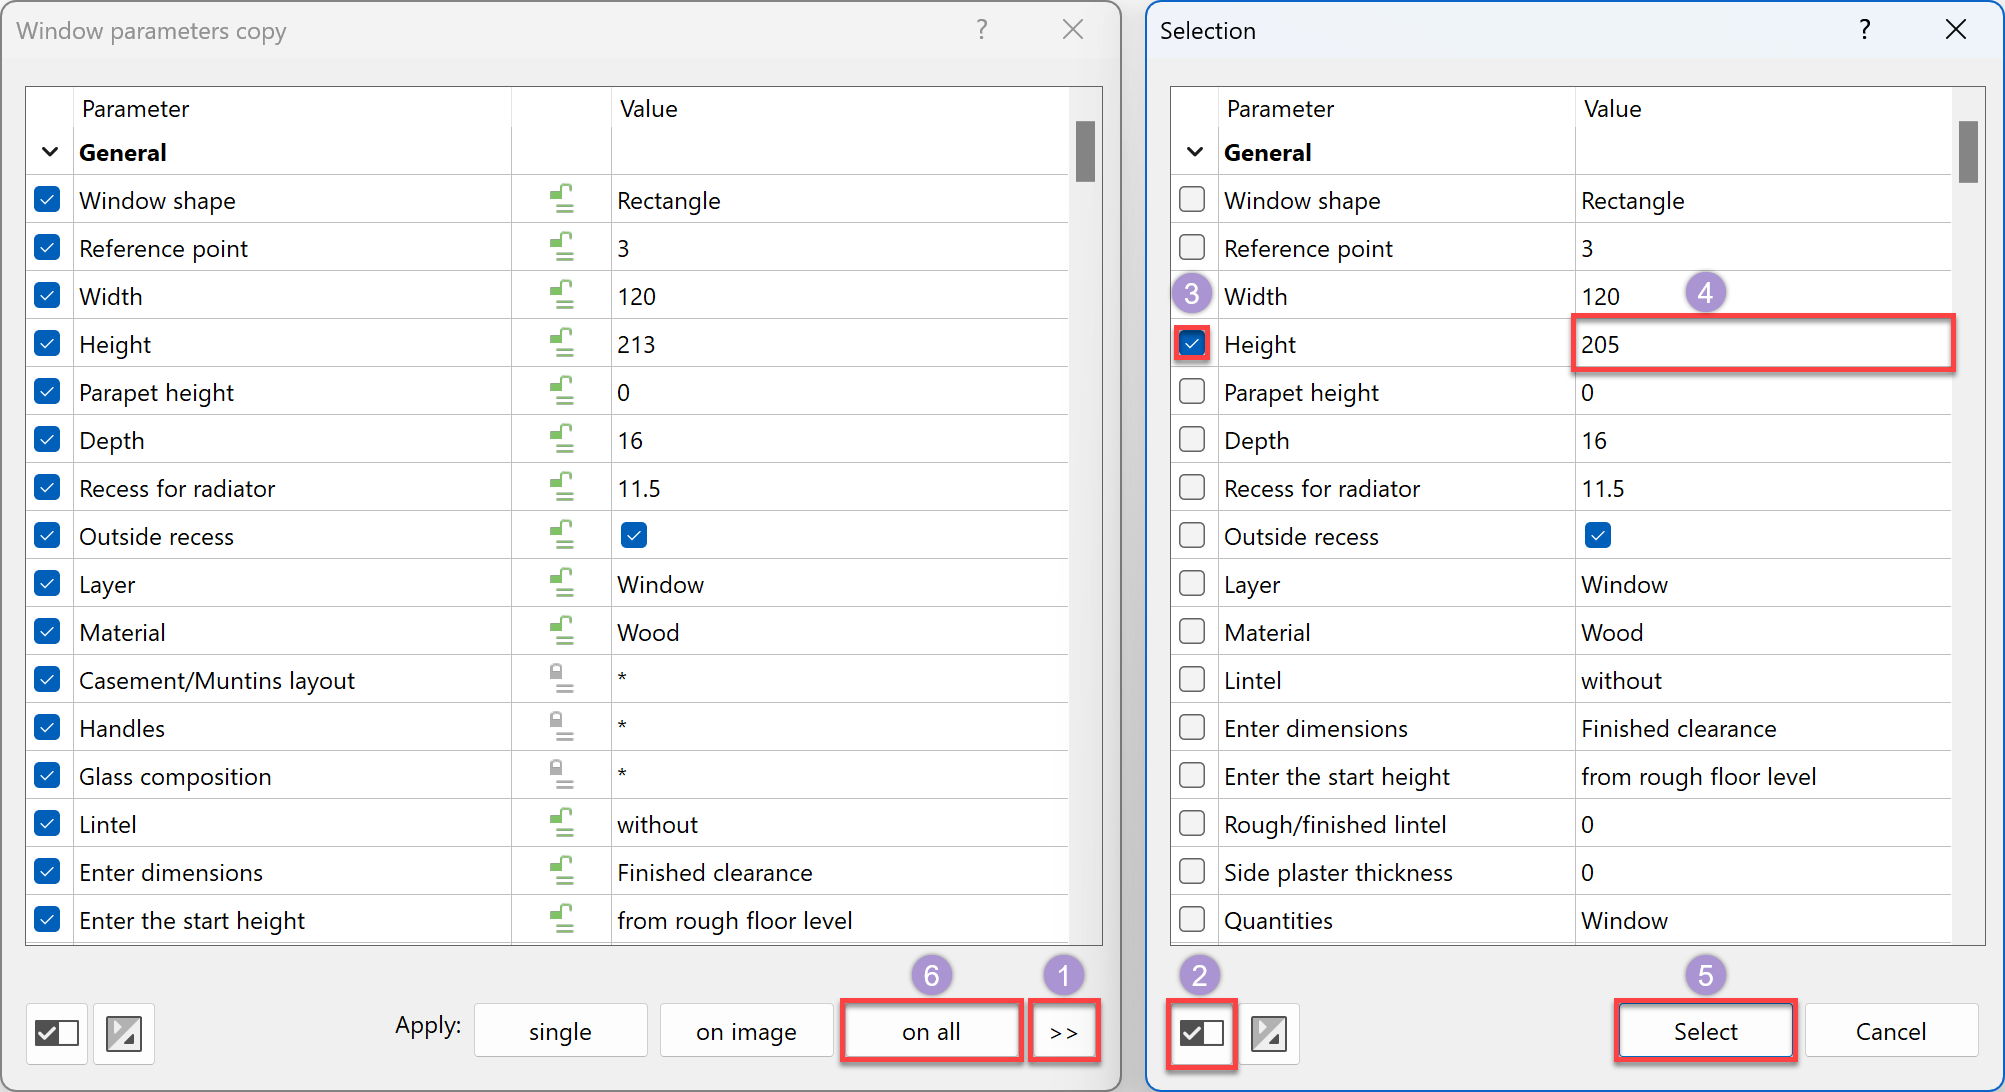Collapse the General section in left dialog
The height and width of the screenshot is (1092, 2005).
point(49,152)
